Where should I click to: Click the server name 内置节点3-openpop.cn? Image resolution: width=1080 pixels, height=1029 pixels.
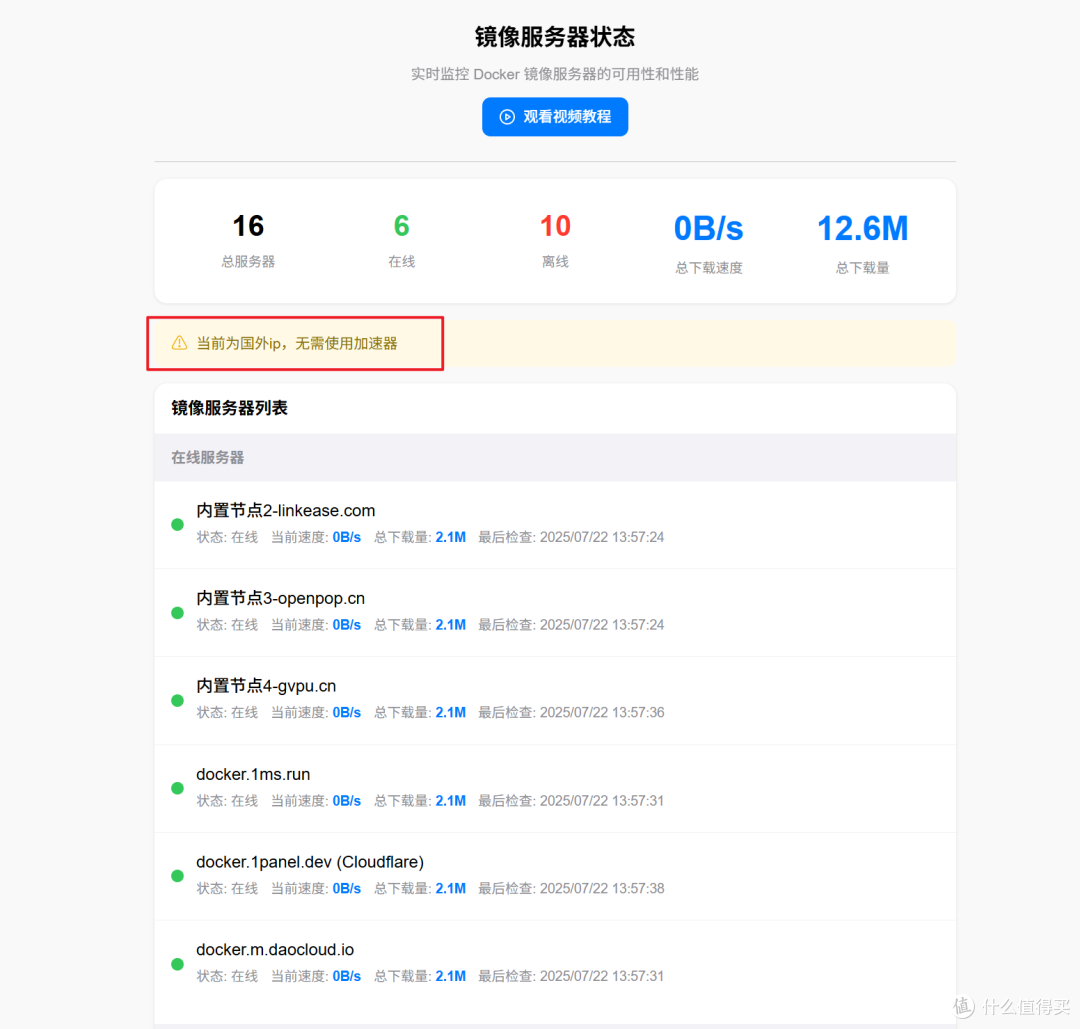coord(280,599)
